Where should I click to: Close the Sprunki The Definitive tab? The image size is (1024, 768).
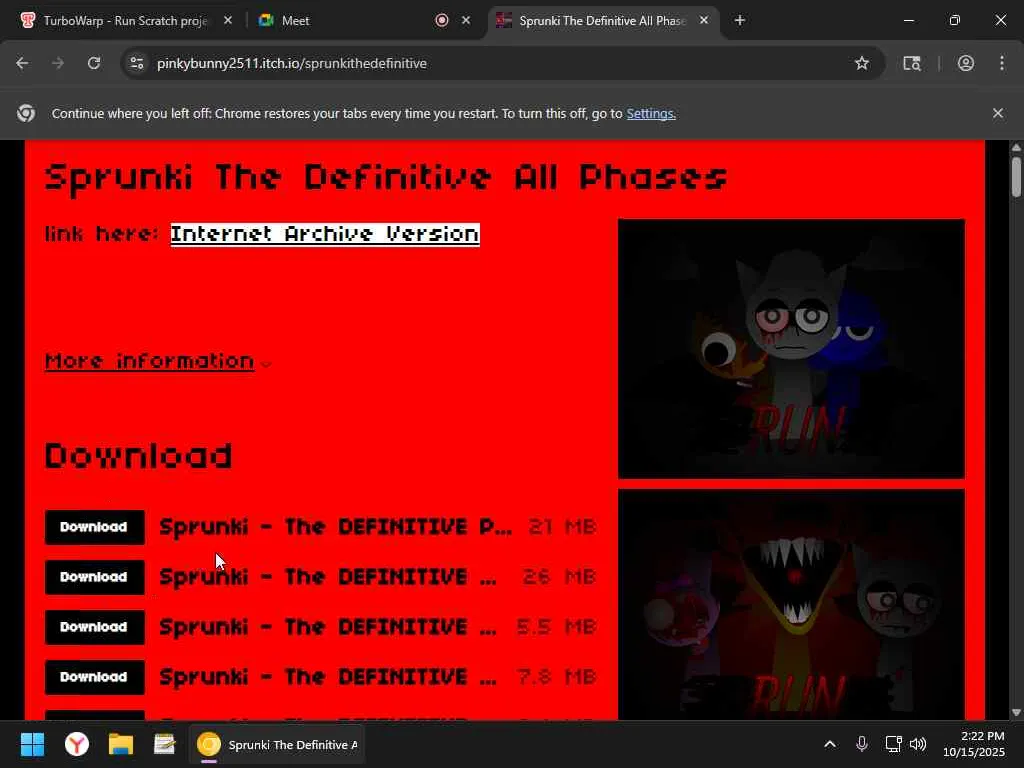704,20
